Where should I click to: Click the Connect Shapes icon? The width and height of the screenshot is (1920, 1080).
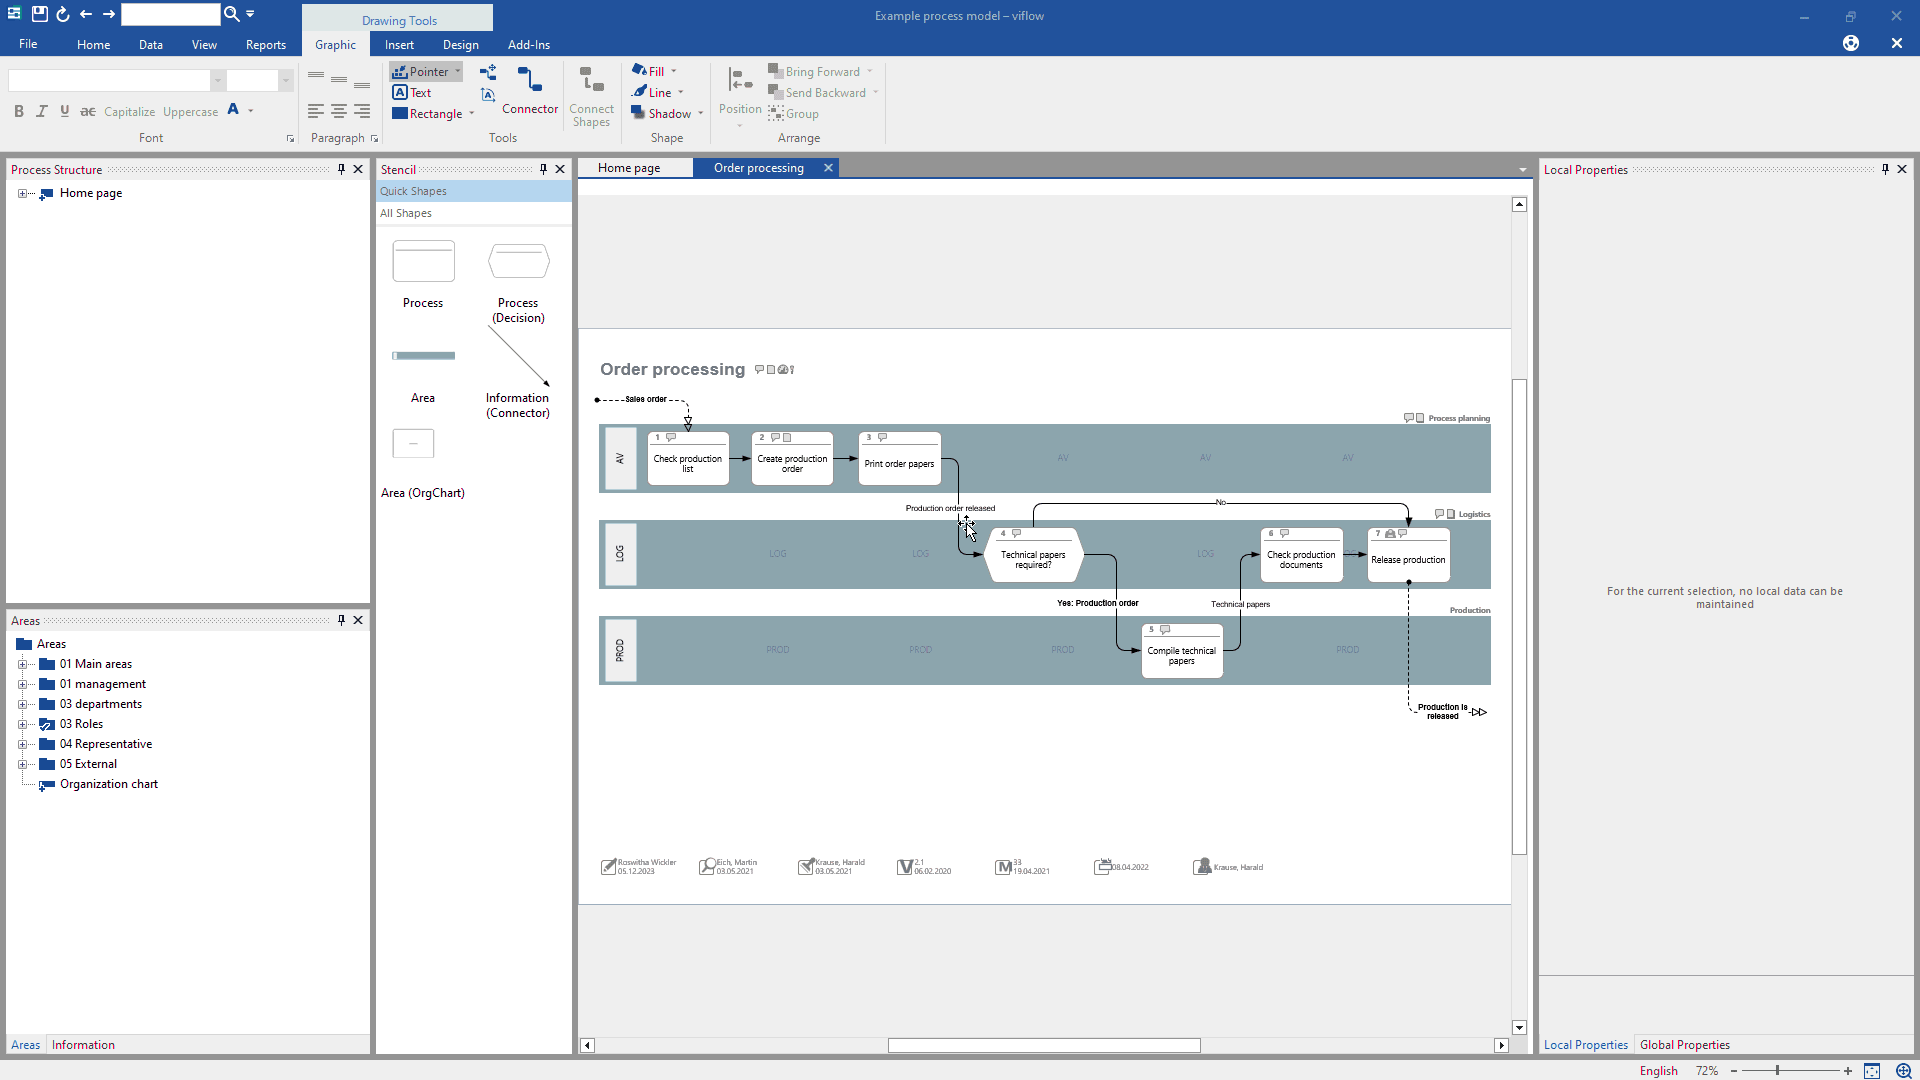591,96
